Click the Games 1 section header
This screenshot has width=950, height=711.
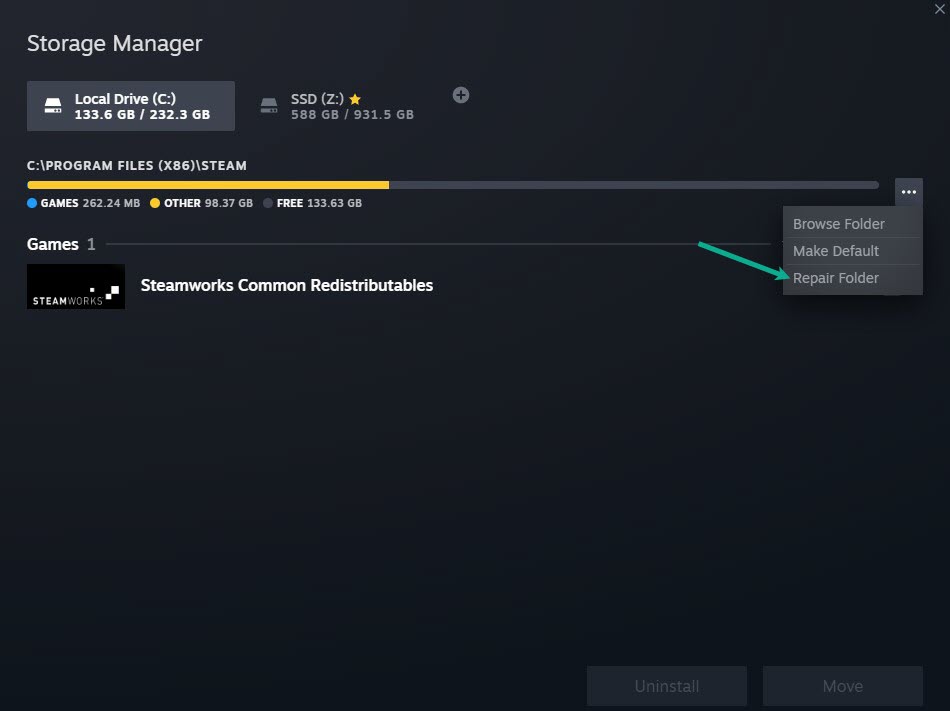[x=61, y=244]
